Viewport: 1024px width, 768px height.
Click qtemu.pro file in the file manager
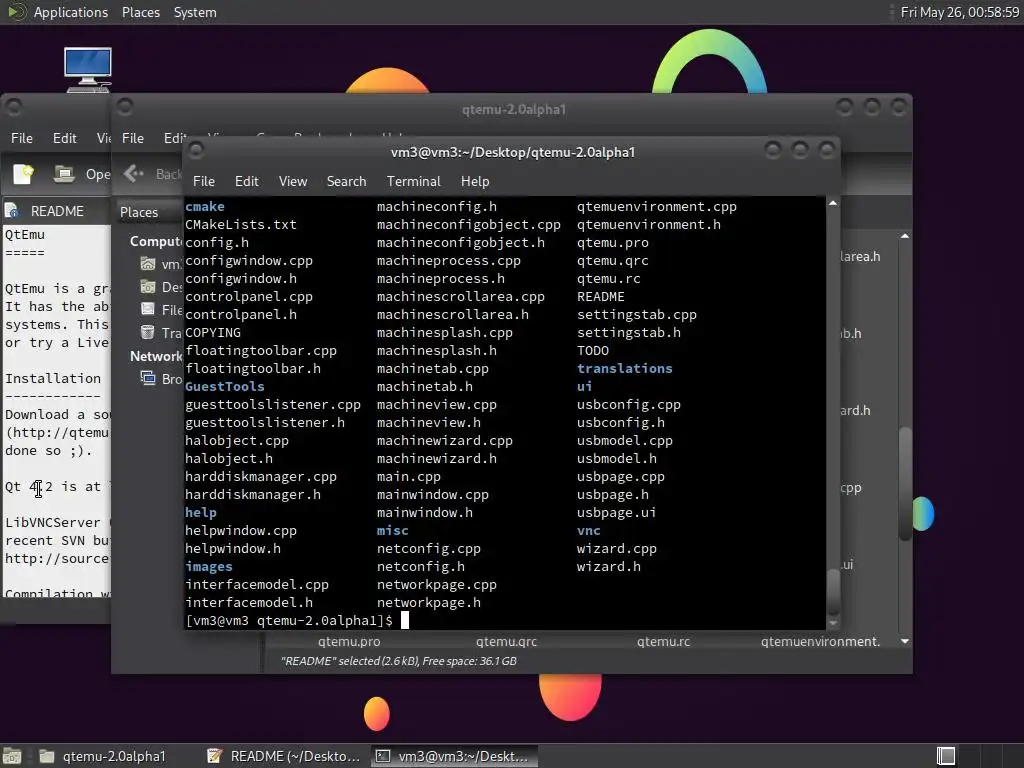(349, 641)
